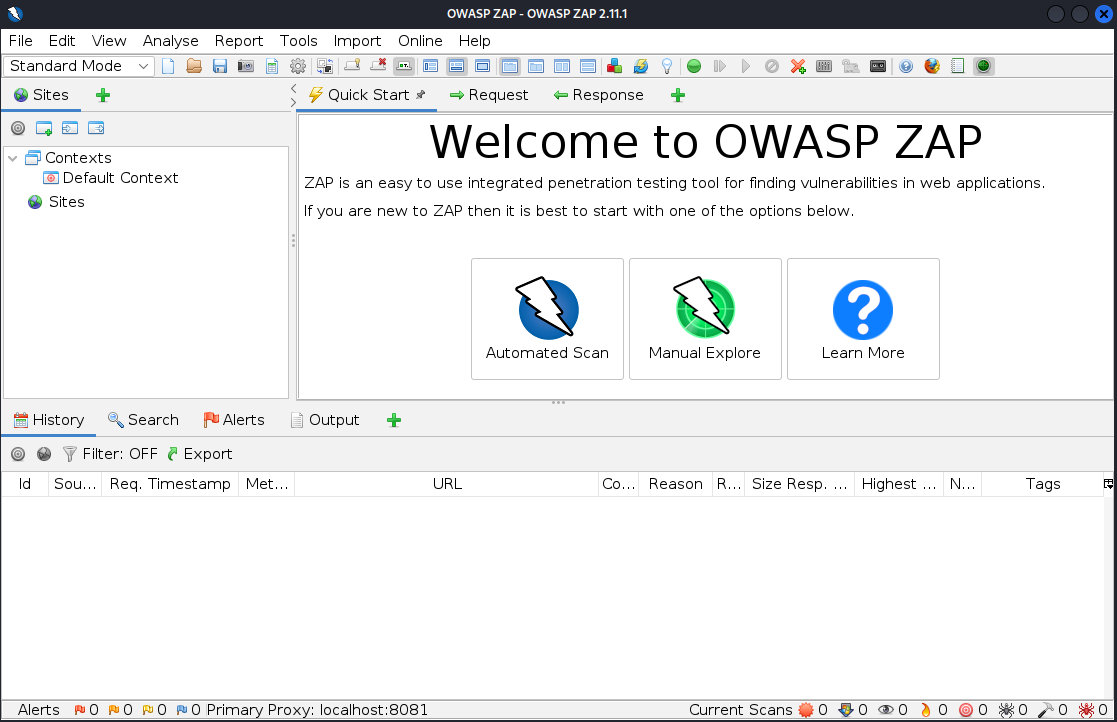The image size is (1117, 722).
Task: Click the Drop request toolbar icon
Action: pyautogui.click(x=771, y=66)
